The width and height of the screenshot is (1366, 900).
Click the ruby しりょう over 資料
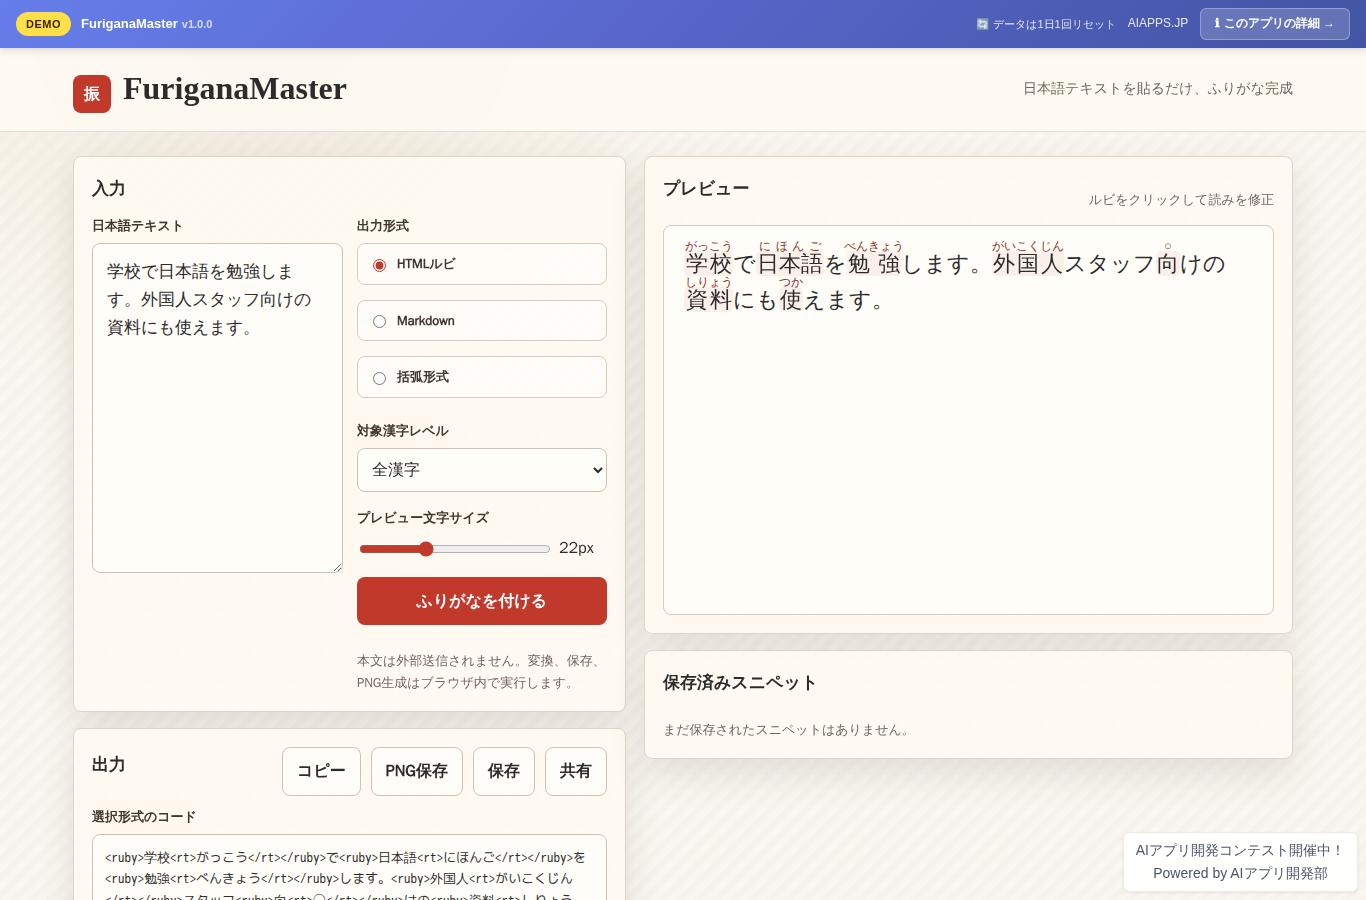[x=709, y=282]
